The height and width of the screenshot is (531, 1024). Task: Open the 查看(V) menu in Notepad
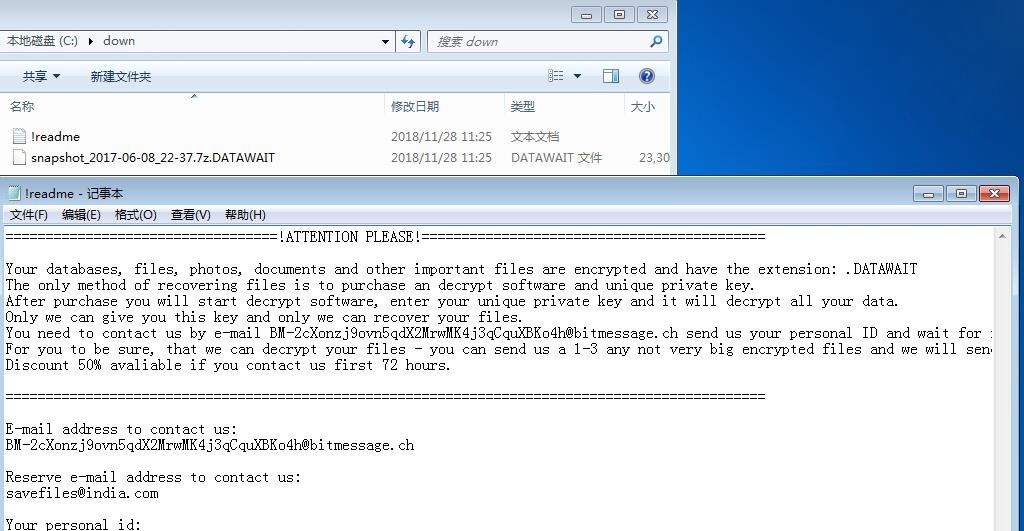[190, 215]
